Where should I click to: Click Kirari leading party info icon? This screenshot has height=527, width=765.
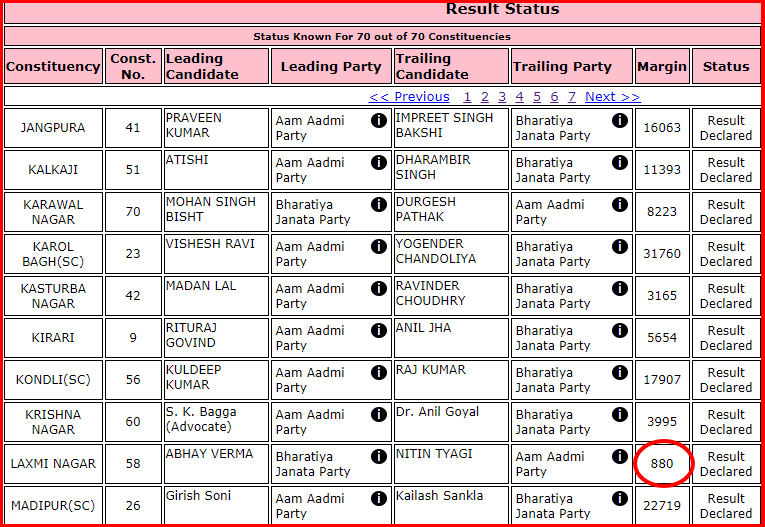tap(379, 330)
